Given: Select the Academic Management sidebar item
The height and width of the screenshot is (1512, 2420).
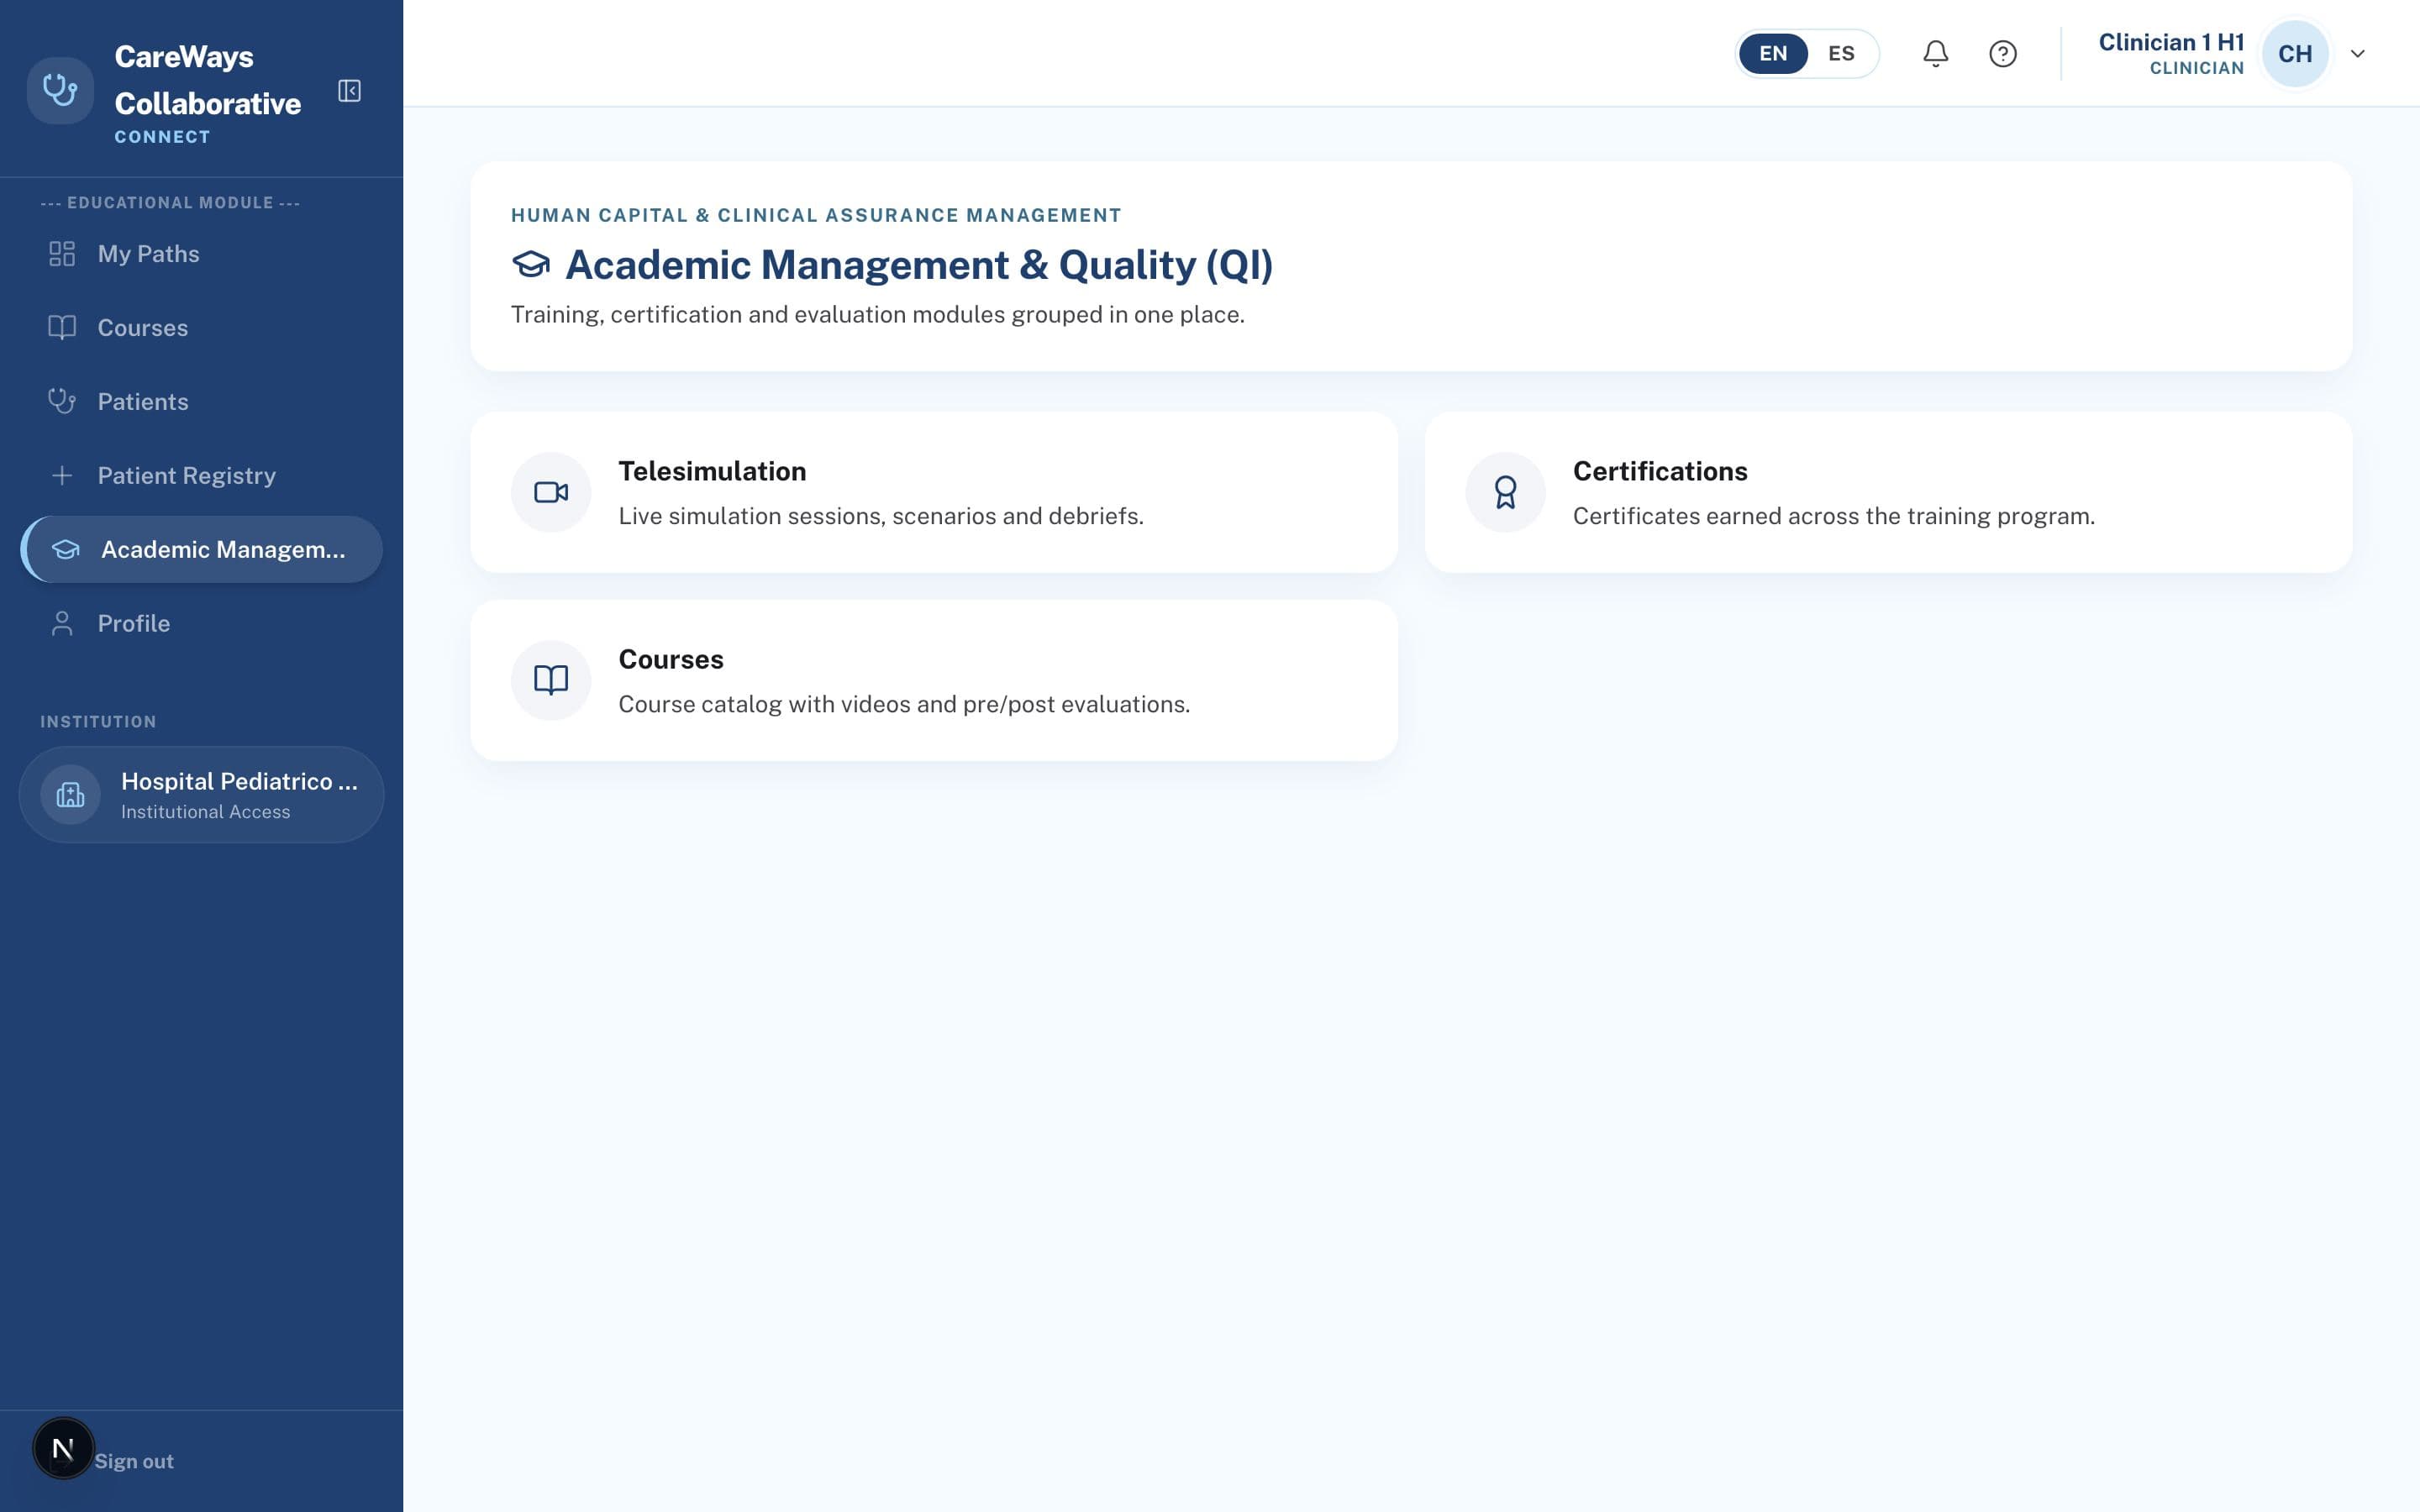Looking at the screenshot, I should coord(201,550).
